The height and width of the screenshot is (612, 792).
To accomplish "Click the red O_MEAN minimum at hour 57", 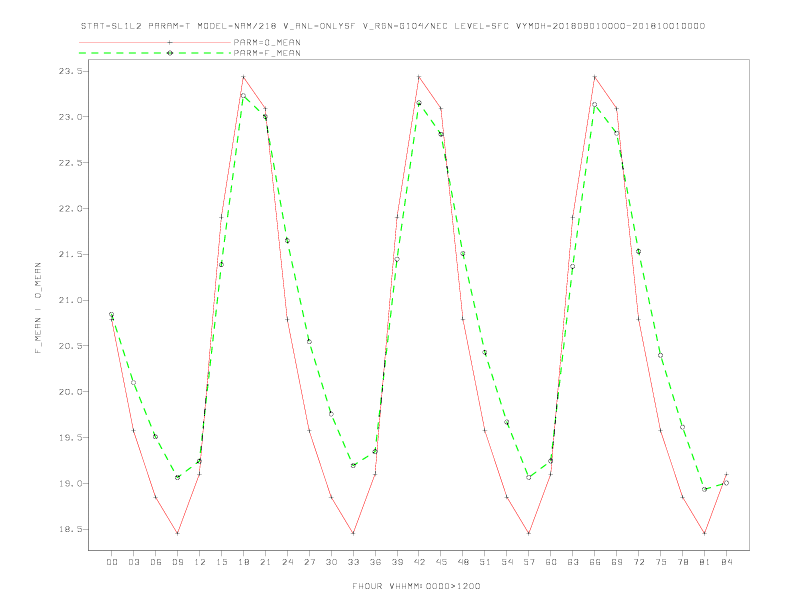I will [x=529, y=533].
